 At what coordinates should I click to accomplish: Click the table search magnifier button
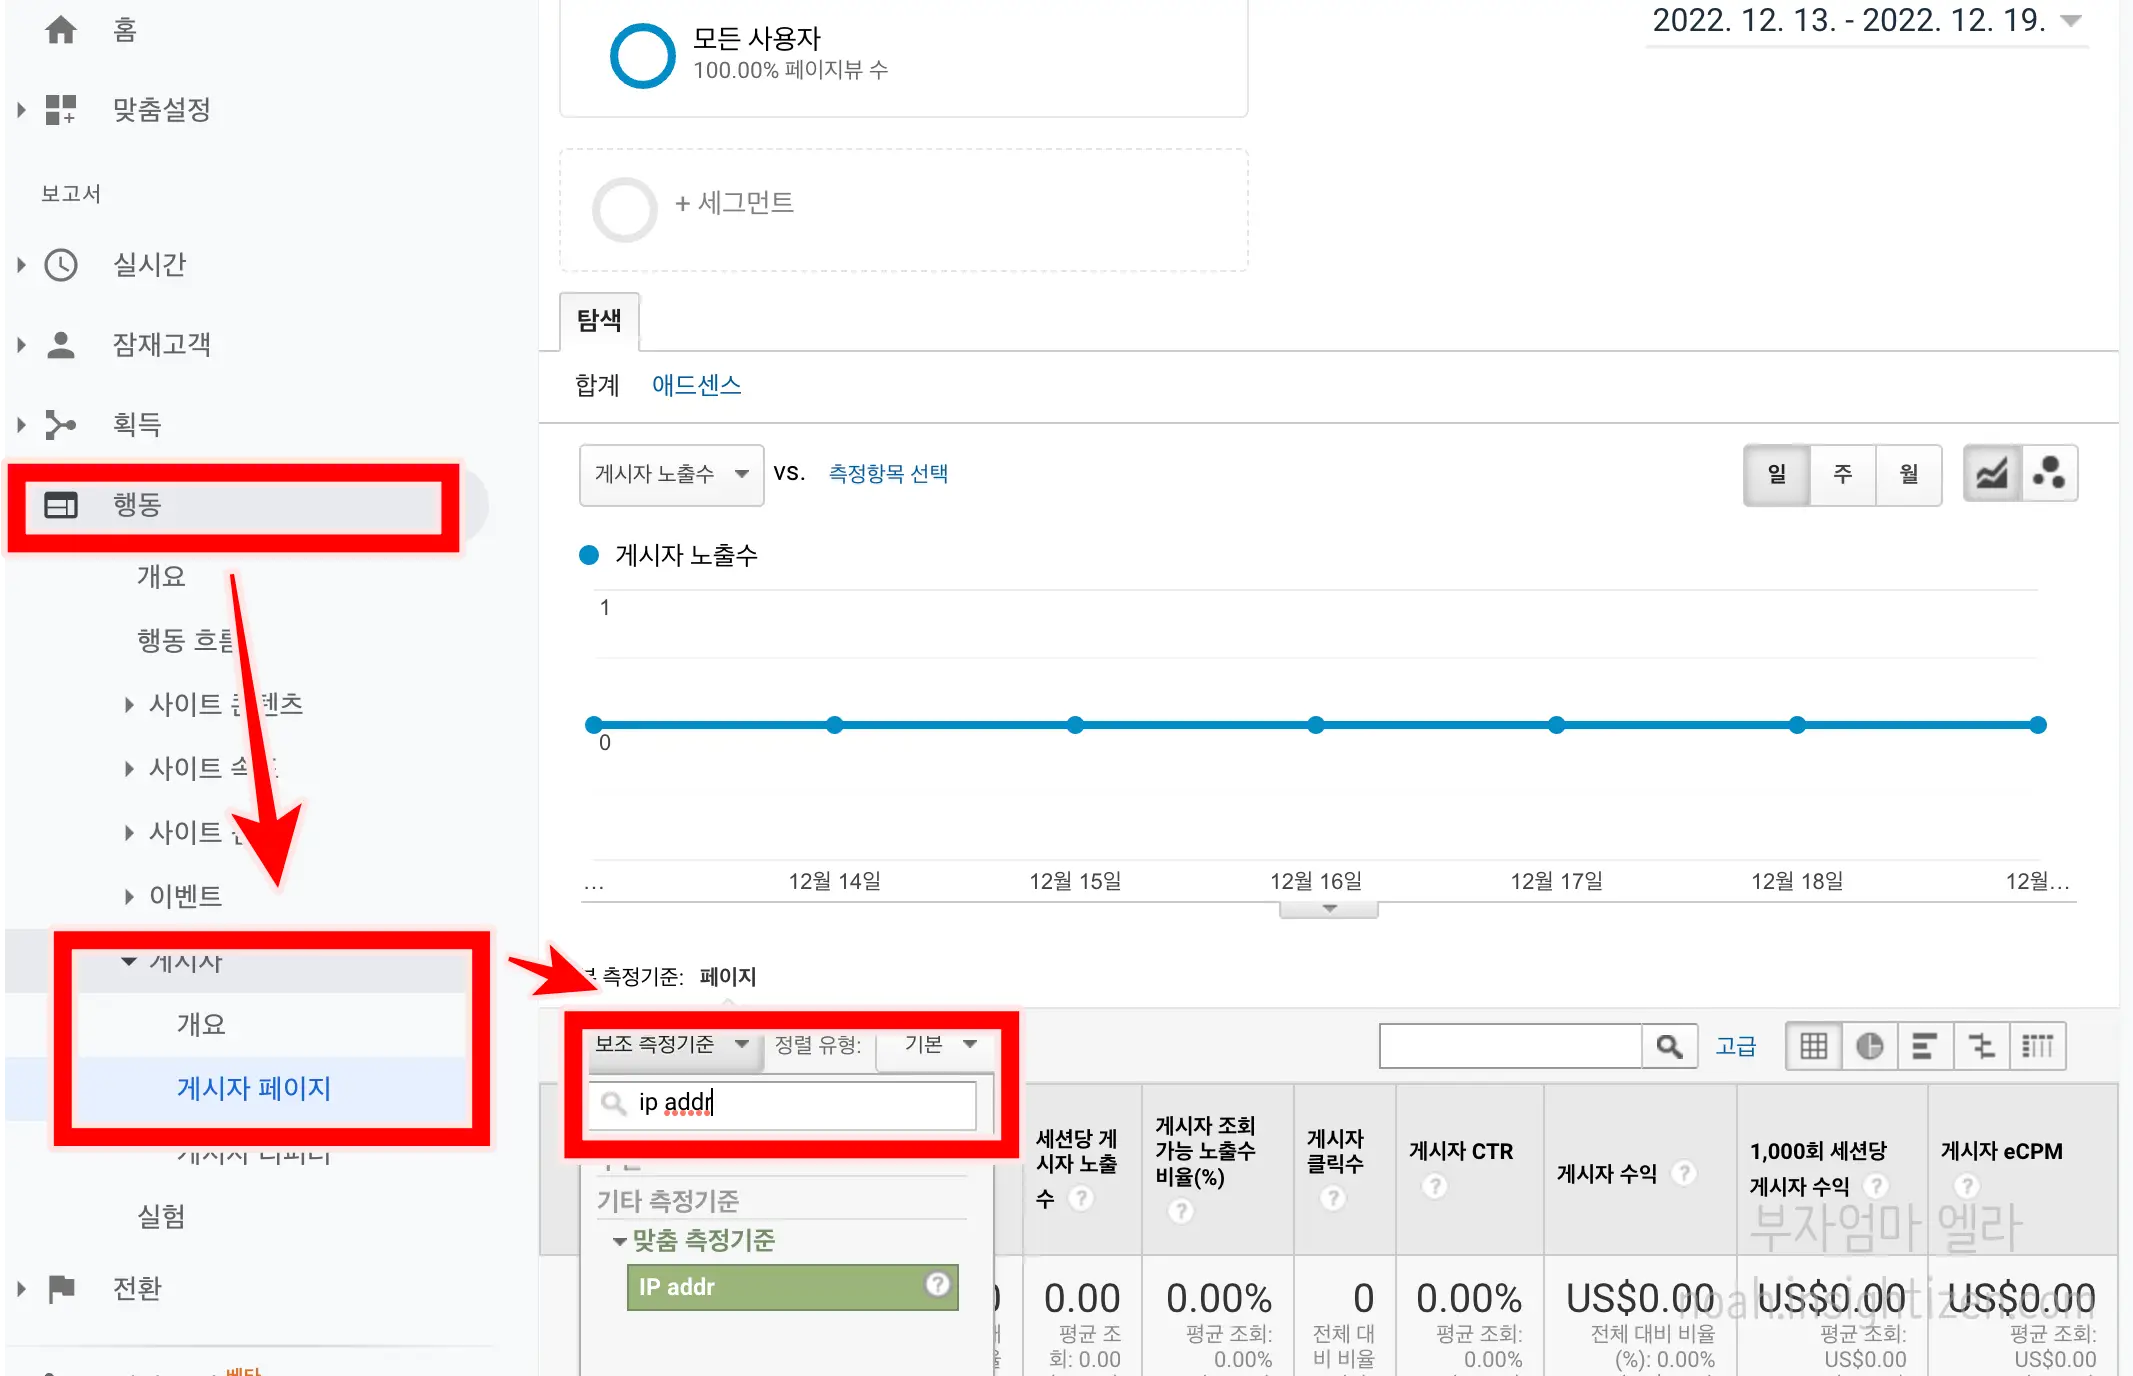coord(1668,1046)
